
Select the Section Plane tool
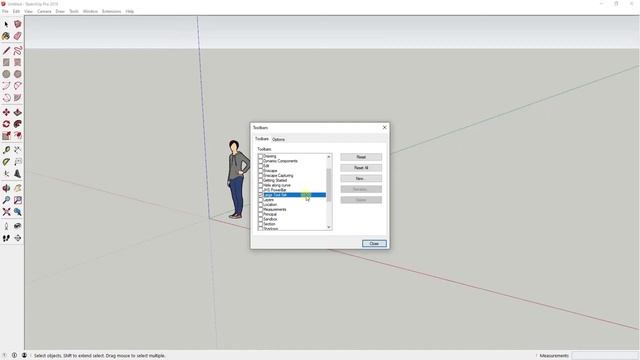[x=18, y=238]
